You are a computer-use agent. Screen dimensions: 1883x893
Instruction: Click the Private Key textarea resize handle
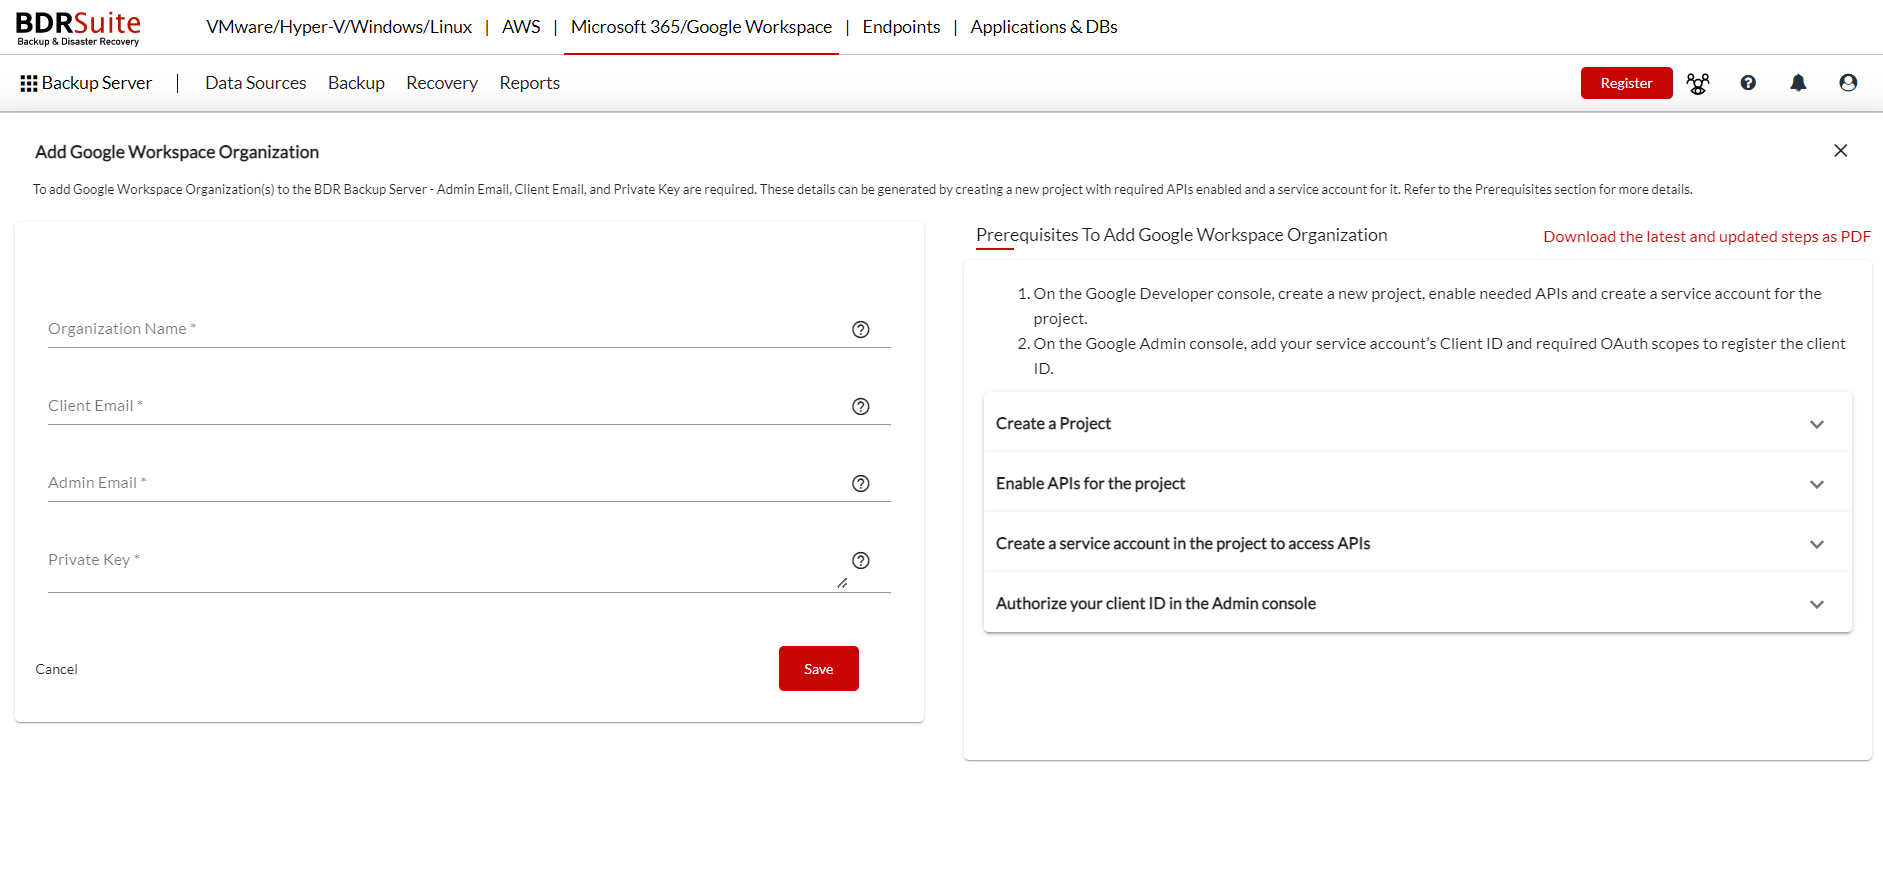842,583
